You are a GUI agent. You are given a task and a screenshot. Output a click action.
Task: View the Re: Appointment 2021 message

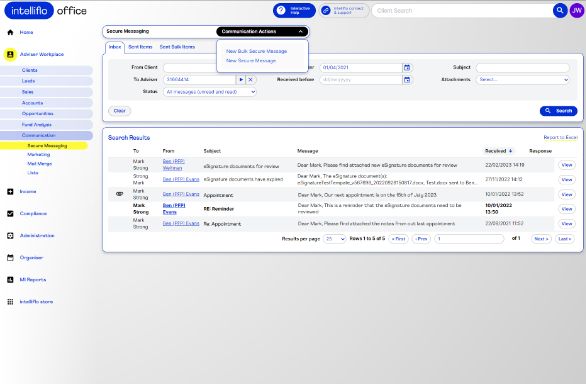567,224
